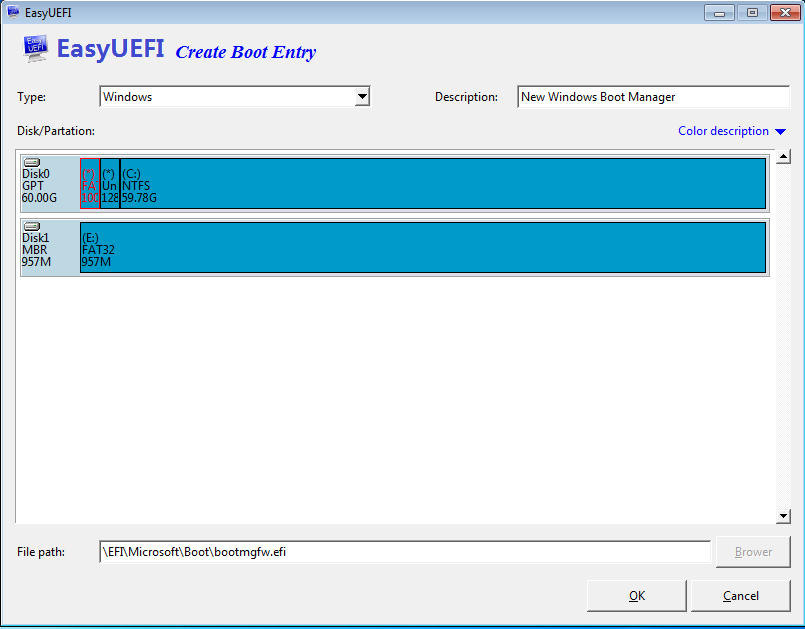Screen dimensions: 805x629
Task: Open the Type dropdown arrow
Action: pos(362,97)
